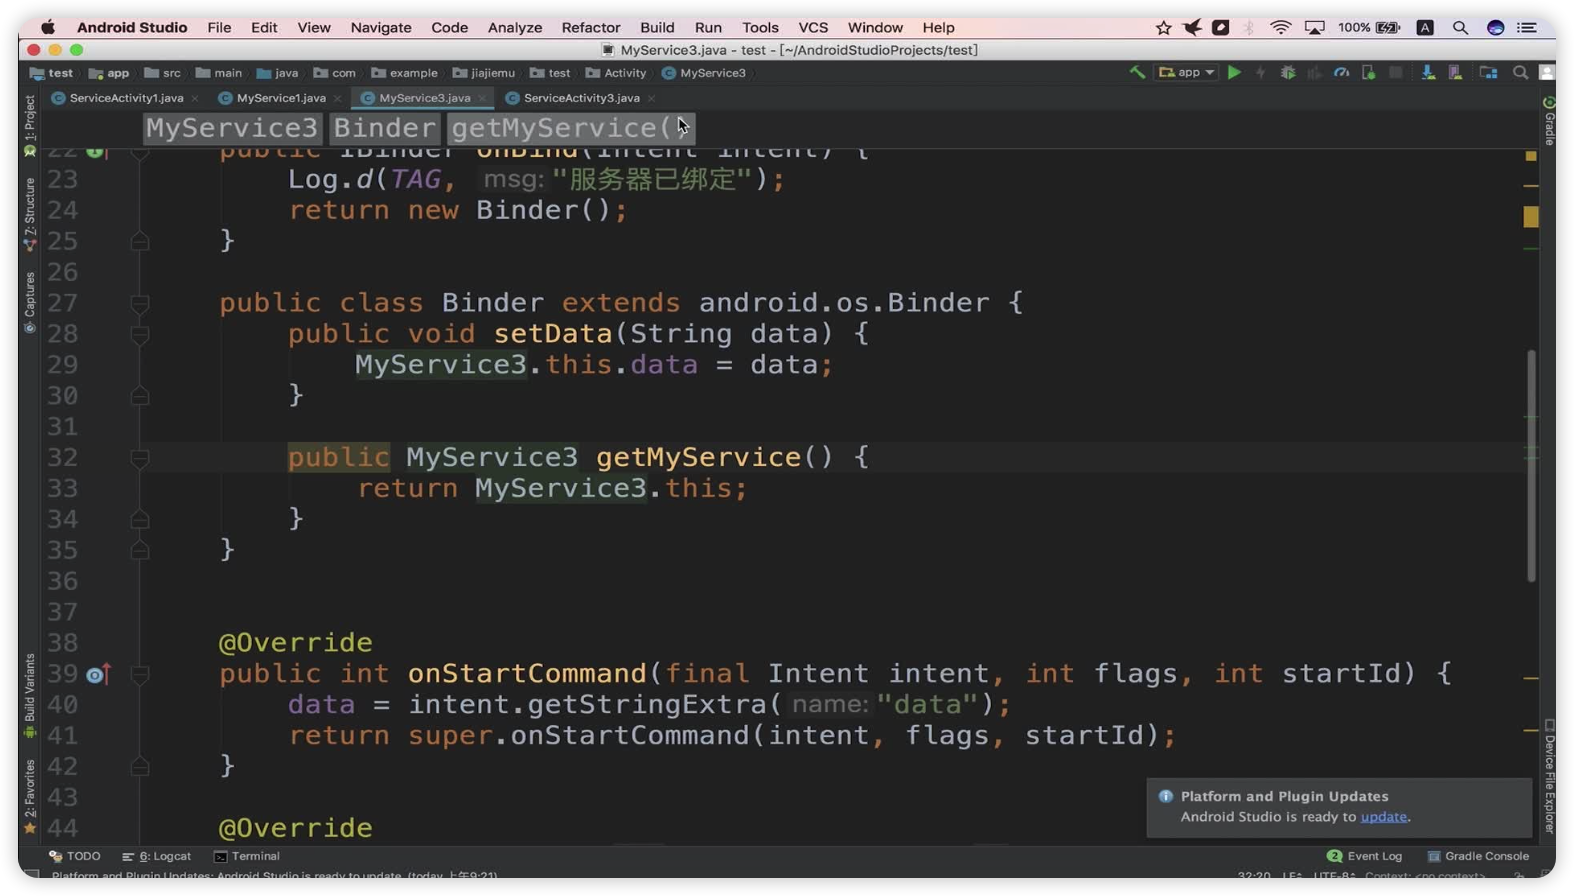This screenshot has height=896, width=1574.
Task: Click Apply Changes lightning icon
Action: (x=1261, y=72)
